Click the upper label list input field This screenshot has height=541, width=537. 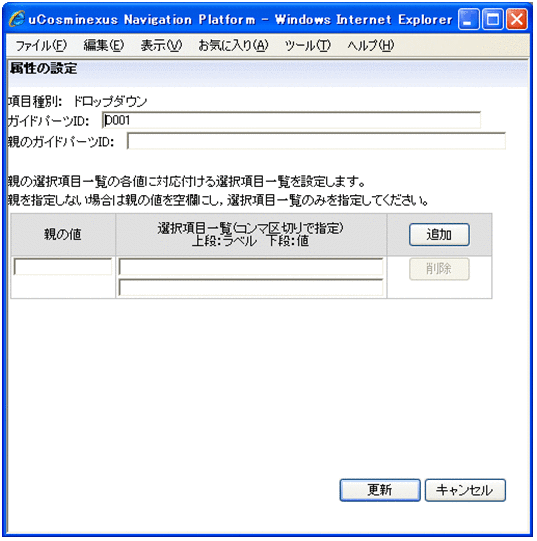point(251,267)
